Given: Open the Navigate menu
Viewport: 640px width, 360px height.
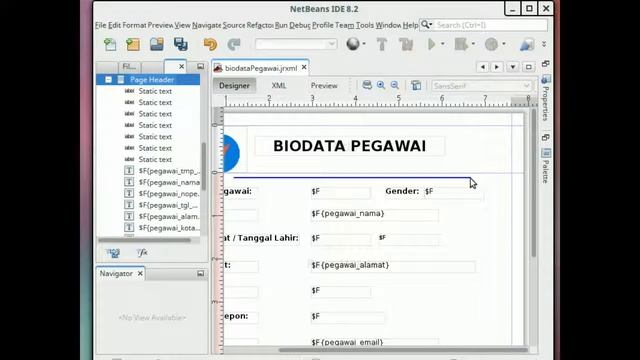Looking at the screenshot, I should 207,25.
